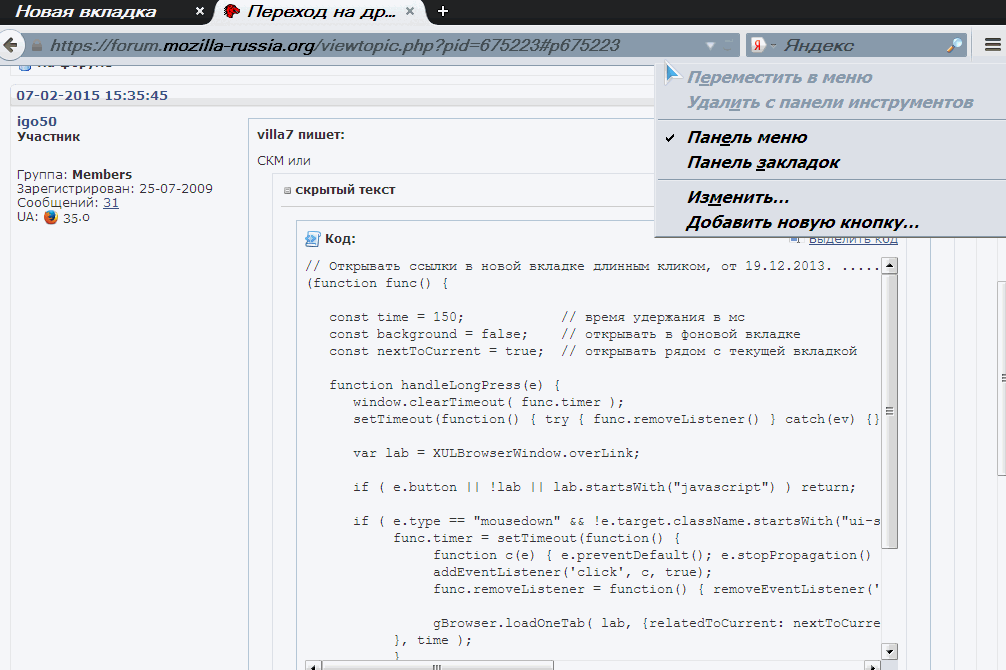This screenshot has height=670, width=1006.
Task: Click the back navigation arrow
Action: click(10, 45)
